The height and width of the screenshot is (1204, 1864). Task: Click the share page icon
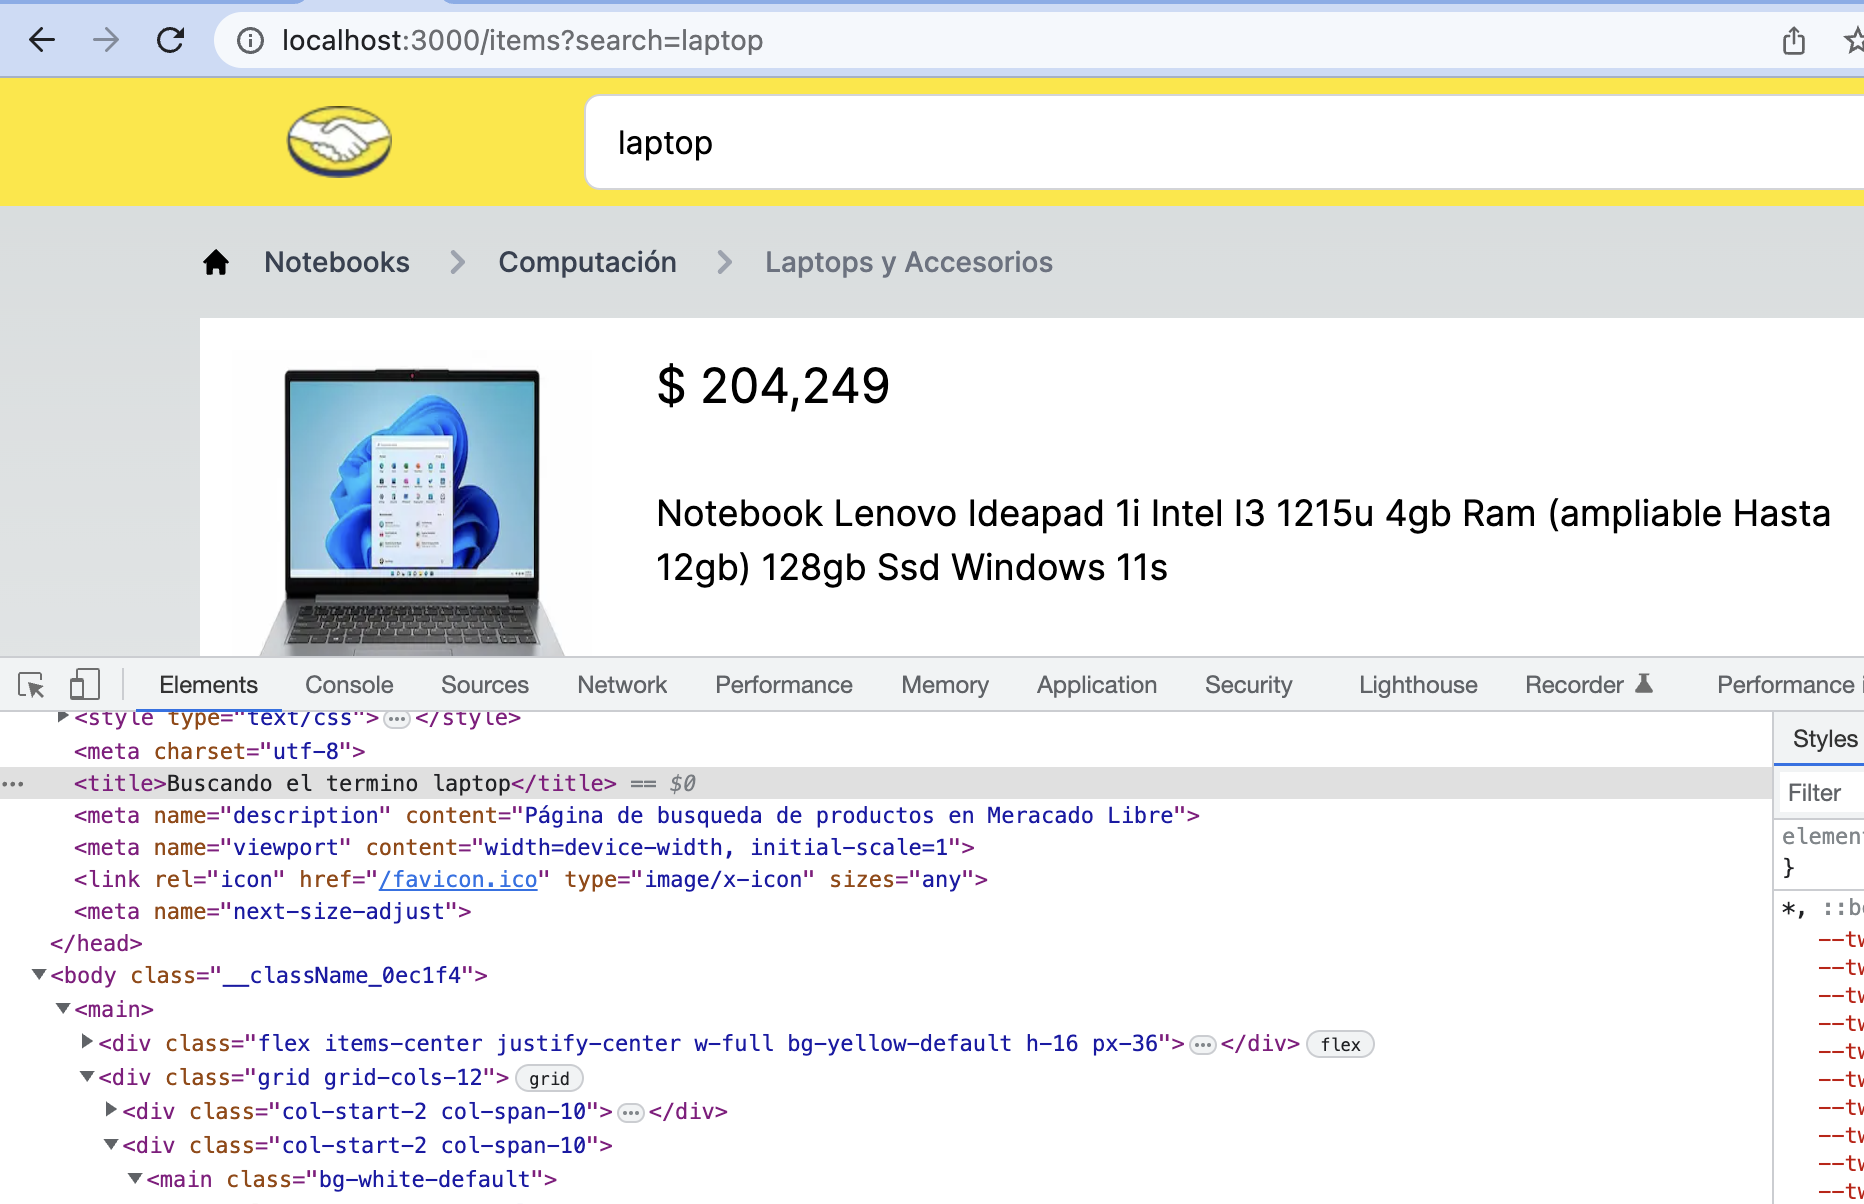(x=1794, y=40)
